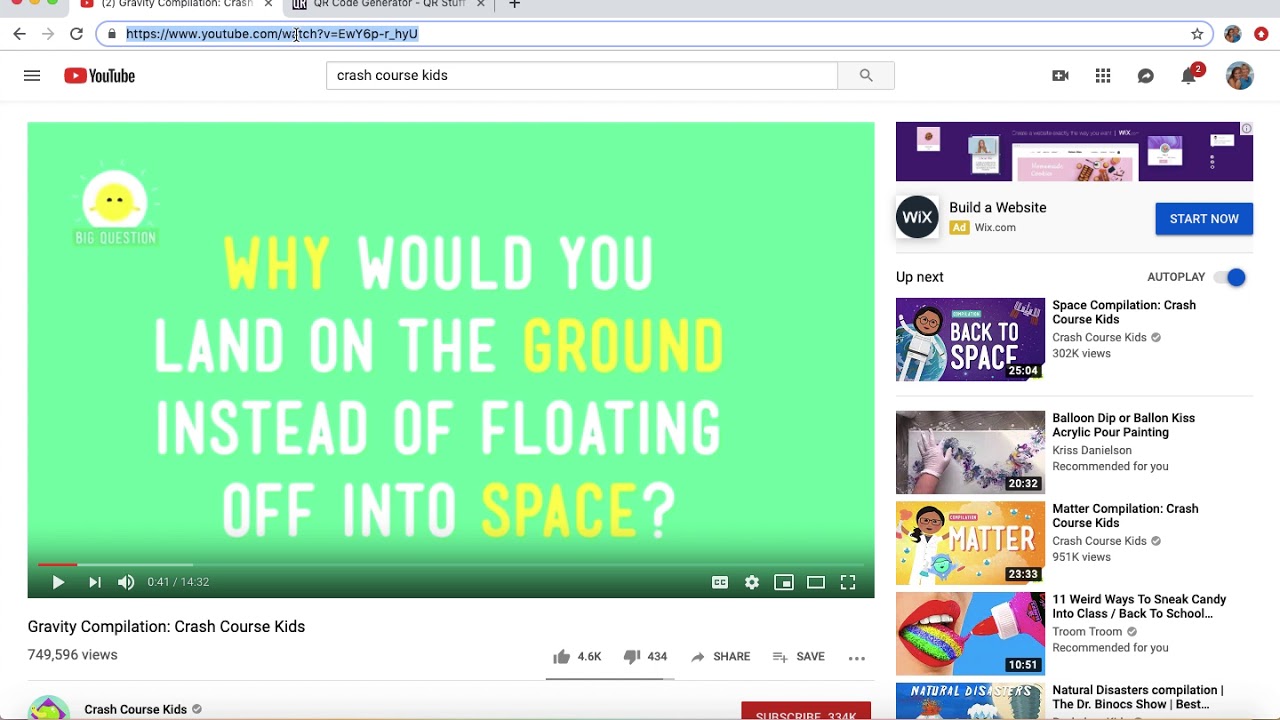Click the search magnifier button

(x=866, y=75)
